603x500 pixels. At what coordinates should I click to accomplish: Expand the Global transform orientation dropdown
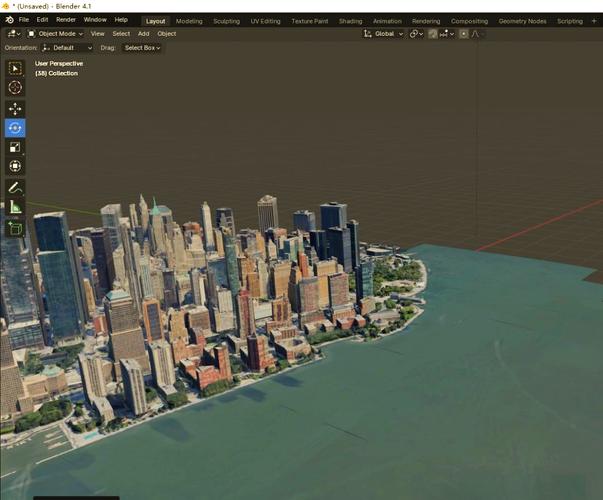[x=383, y=34]
